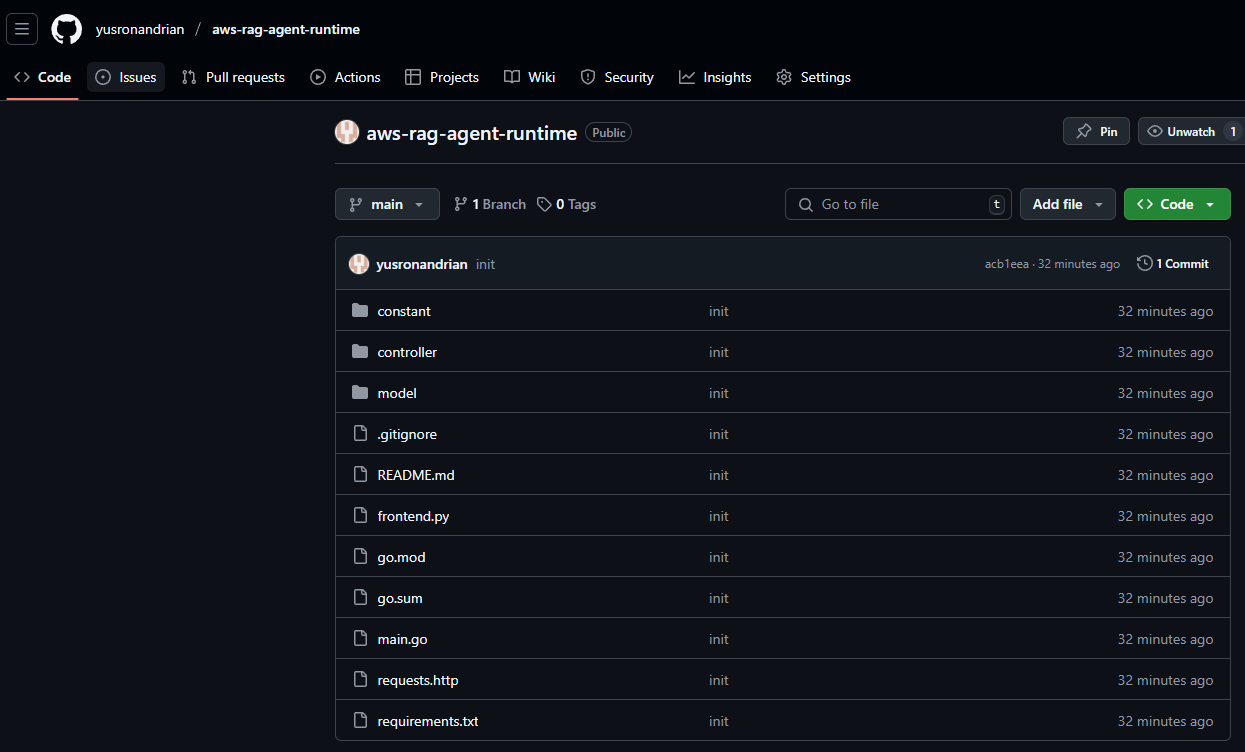Click '32 minutes ago' on the controller row
Image resolution: width=1245 pixels, height=752 pixels.
(x=1165, y=352)
